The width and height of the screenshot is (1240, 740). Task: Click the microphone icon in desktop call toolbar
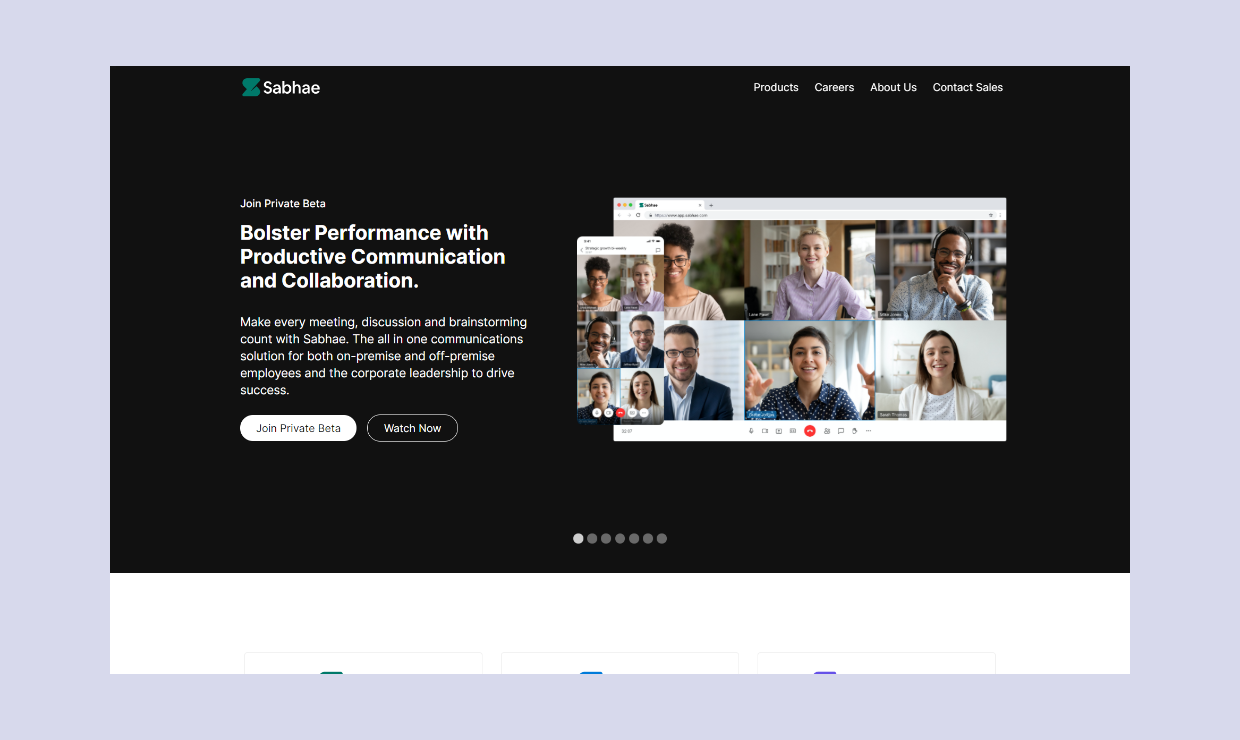click(x=751, y=431)
